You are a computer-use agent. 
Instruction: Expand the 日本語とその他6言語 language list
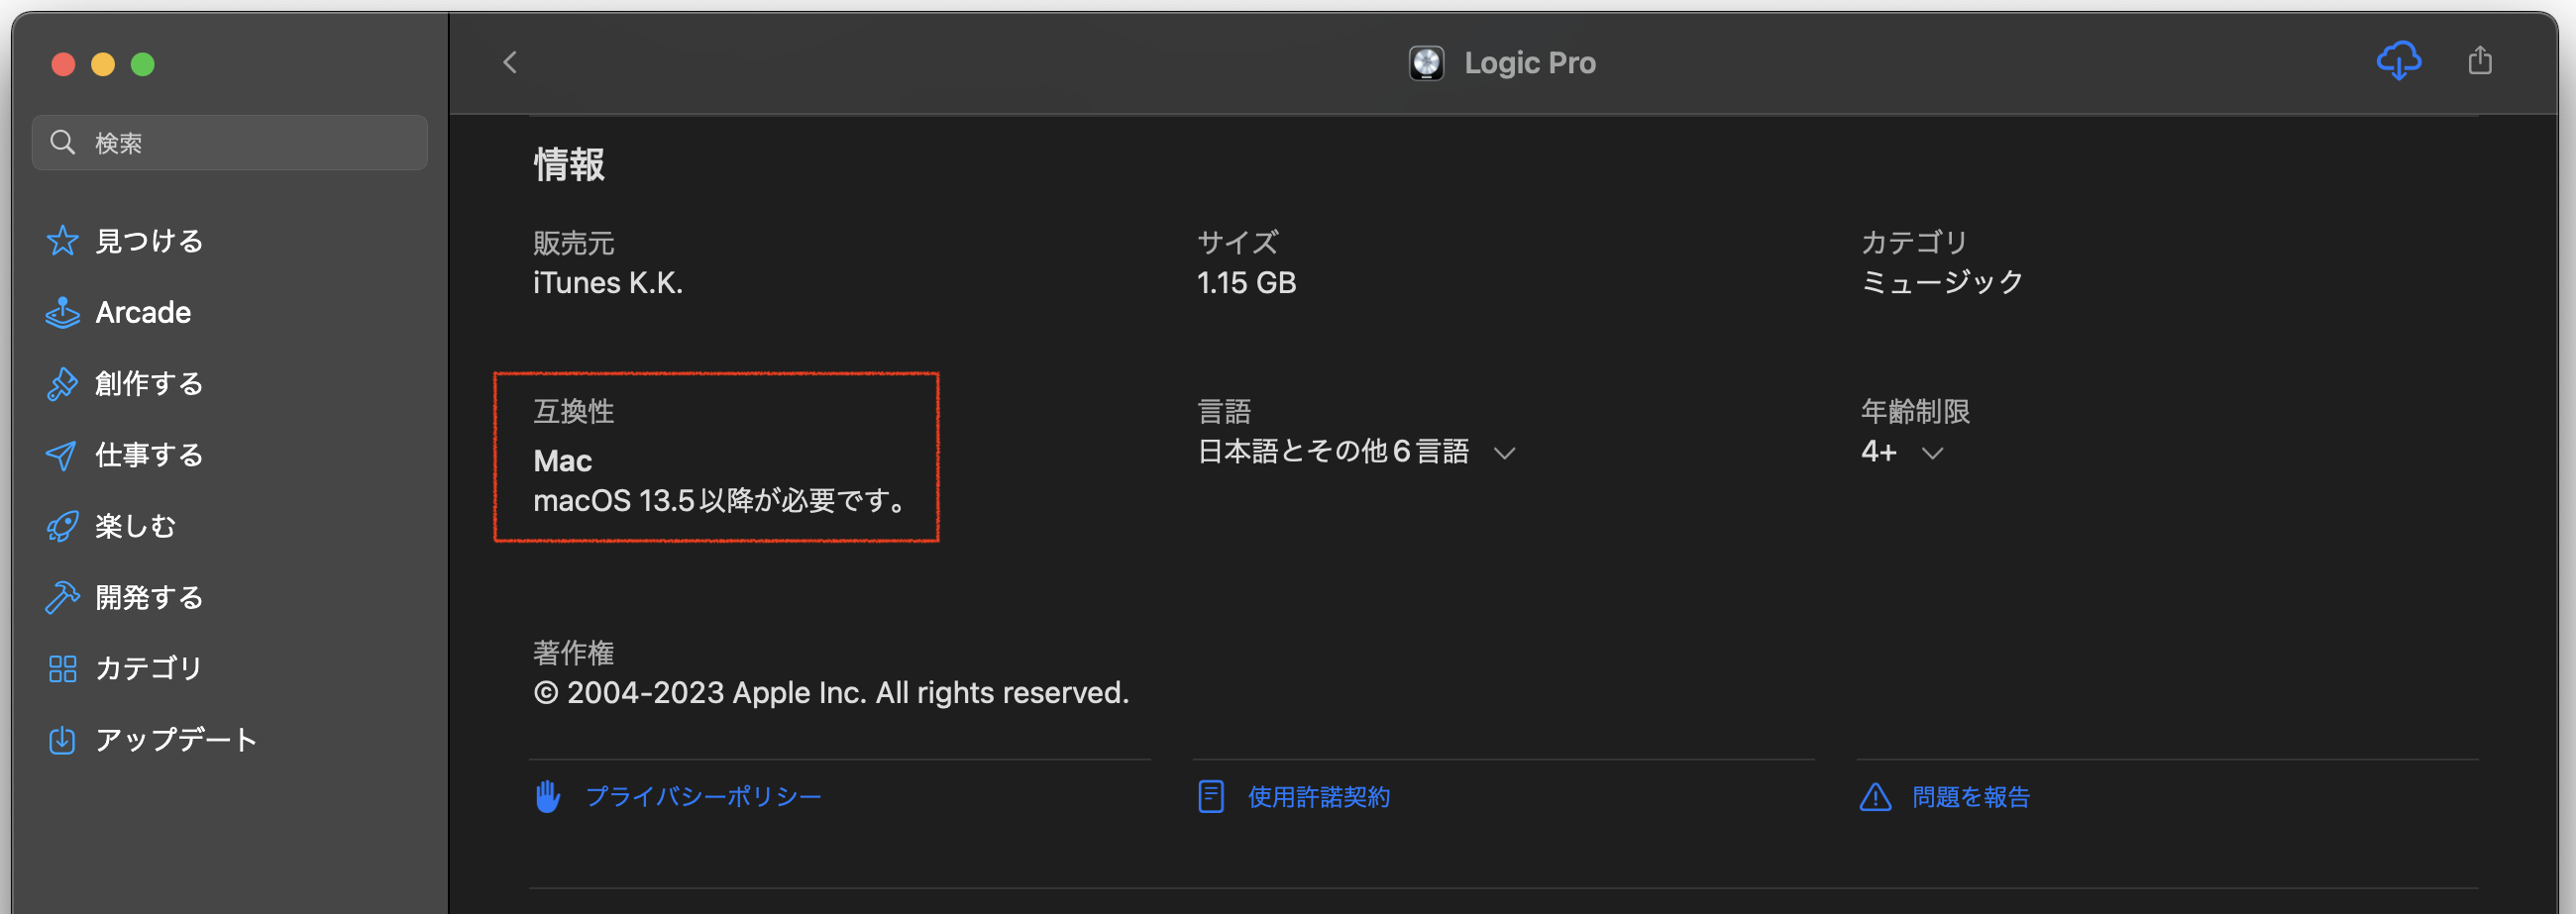click(1504, 453)
